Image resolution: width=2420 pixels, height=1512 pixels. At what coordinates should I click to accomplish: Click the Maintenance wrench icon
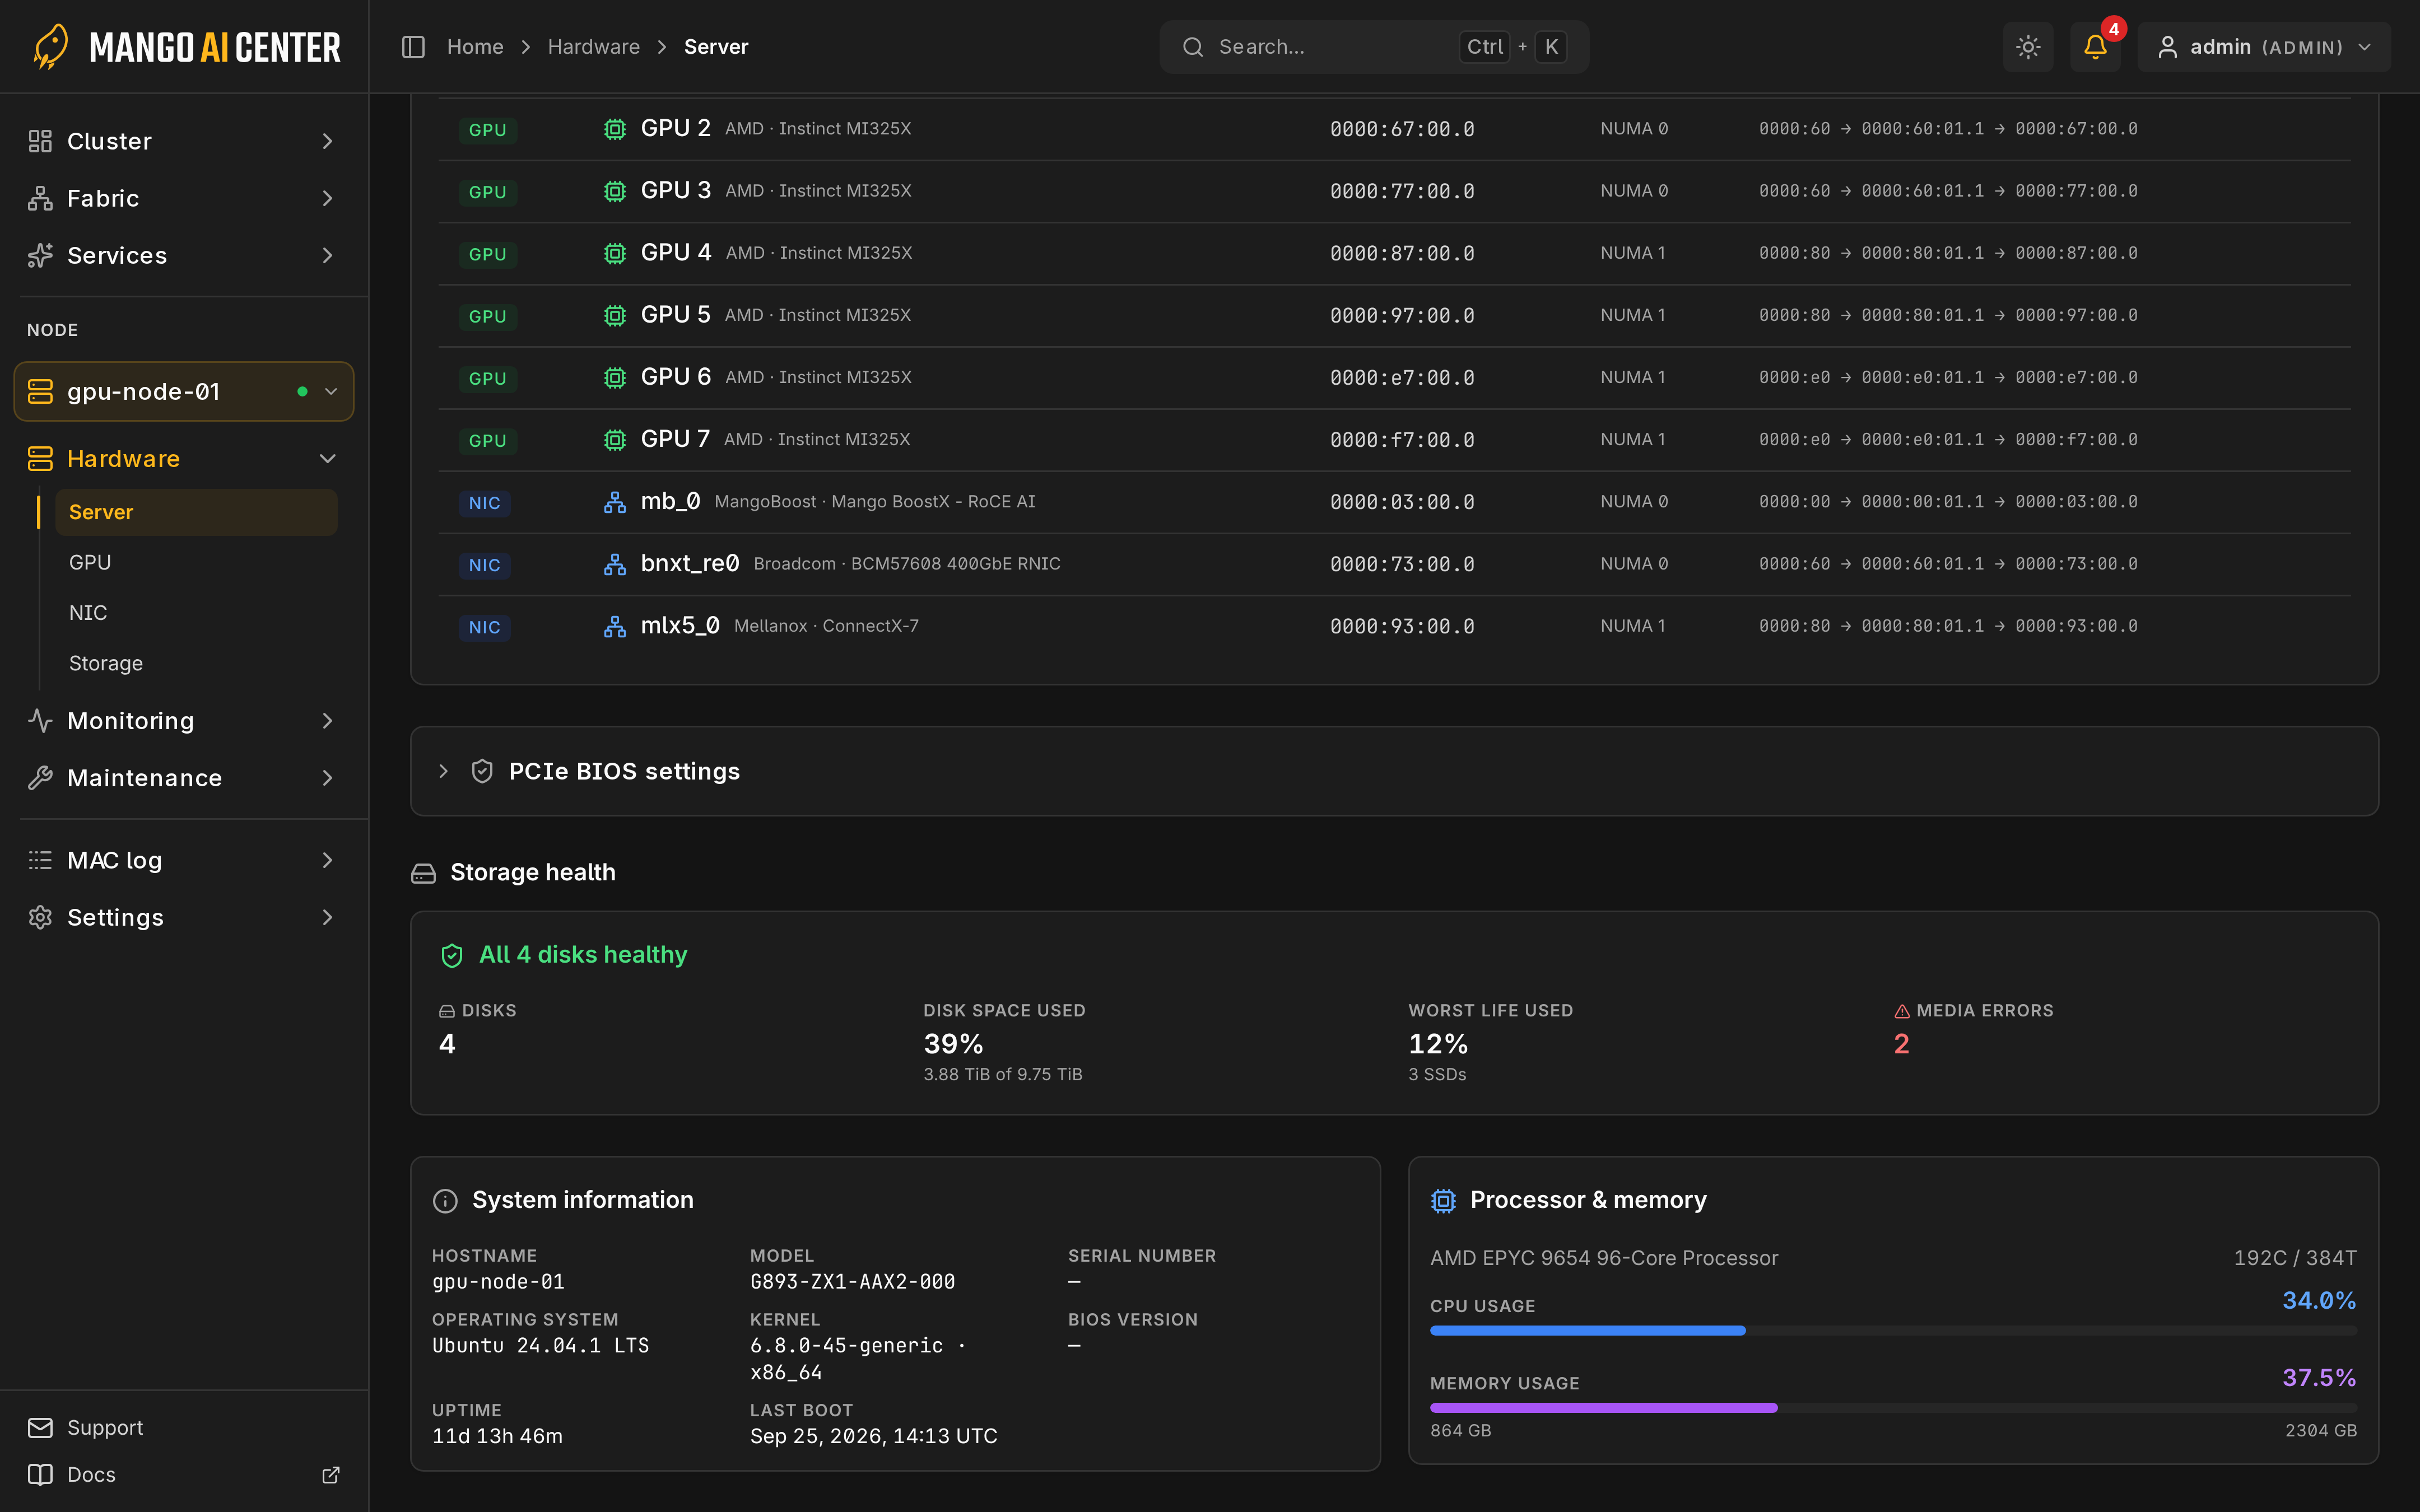pyautogui.click(x=40, y=778)
